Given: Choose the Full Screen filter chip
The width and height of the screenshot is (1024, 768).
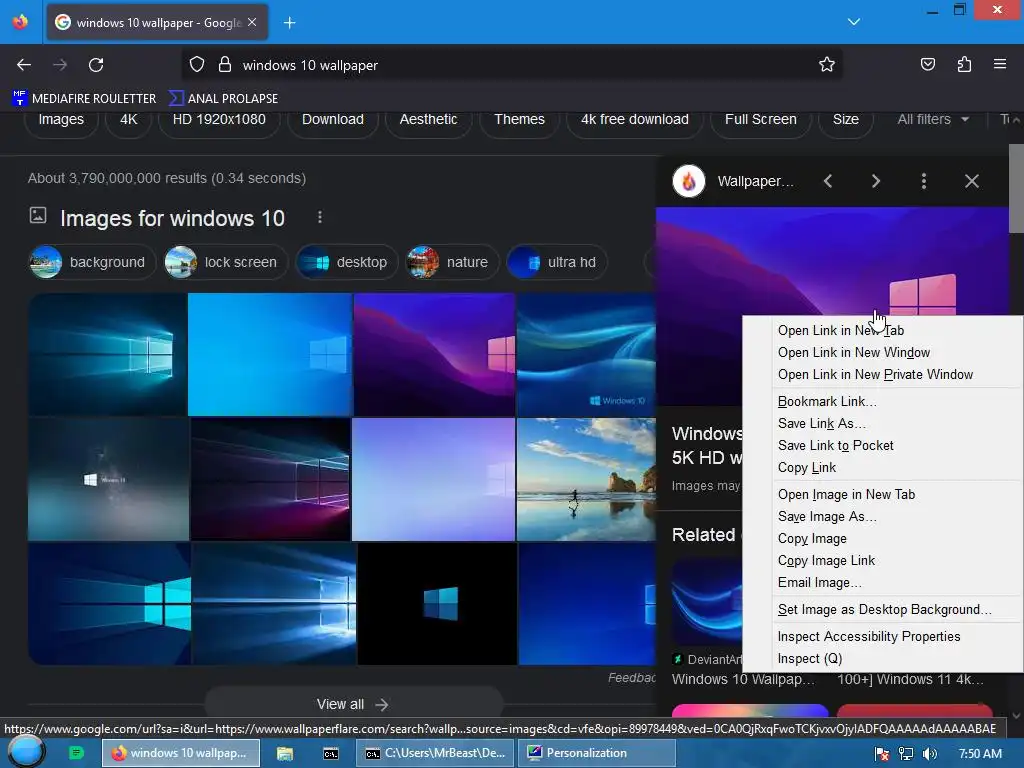Looking at the screenshot, I should [x=761, y=120].
